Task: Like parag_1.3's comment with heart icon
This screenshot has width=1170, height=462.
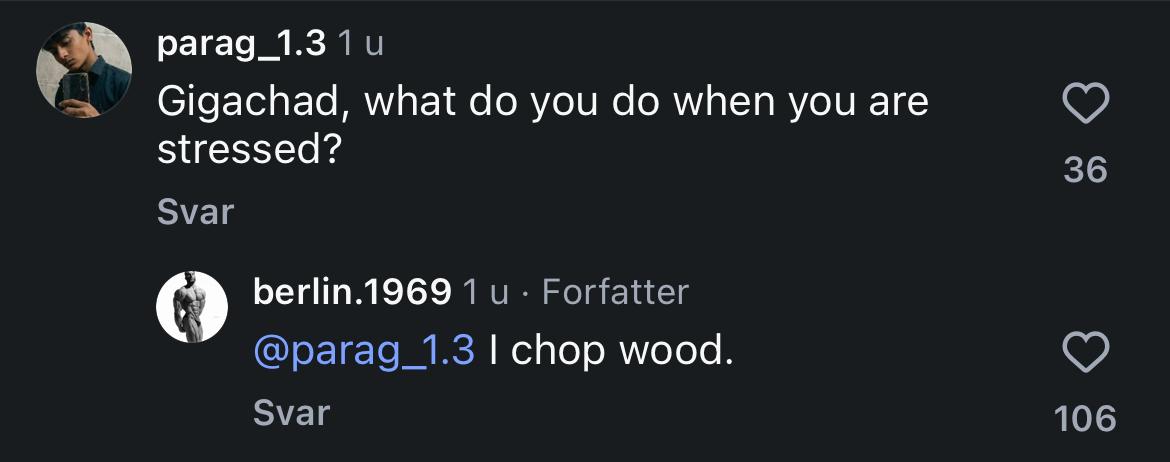Action: coord(1085,104)
